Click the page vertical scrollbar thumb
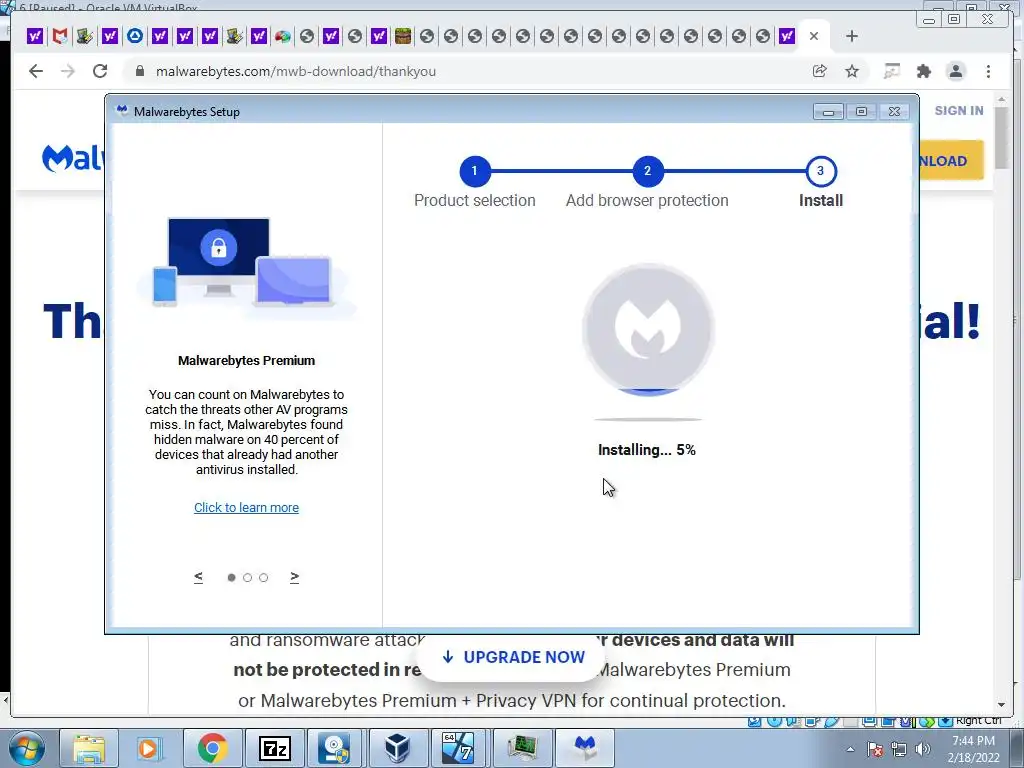The width and height of the screenshot is (1024, 768). pyautogui.click(x=1002, y=138)
